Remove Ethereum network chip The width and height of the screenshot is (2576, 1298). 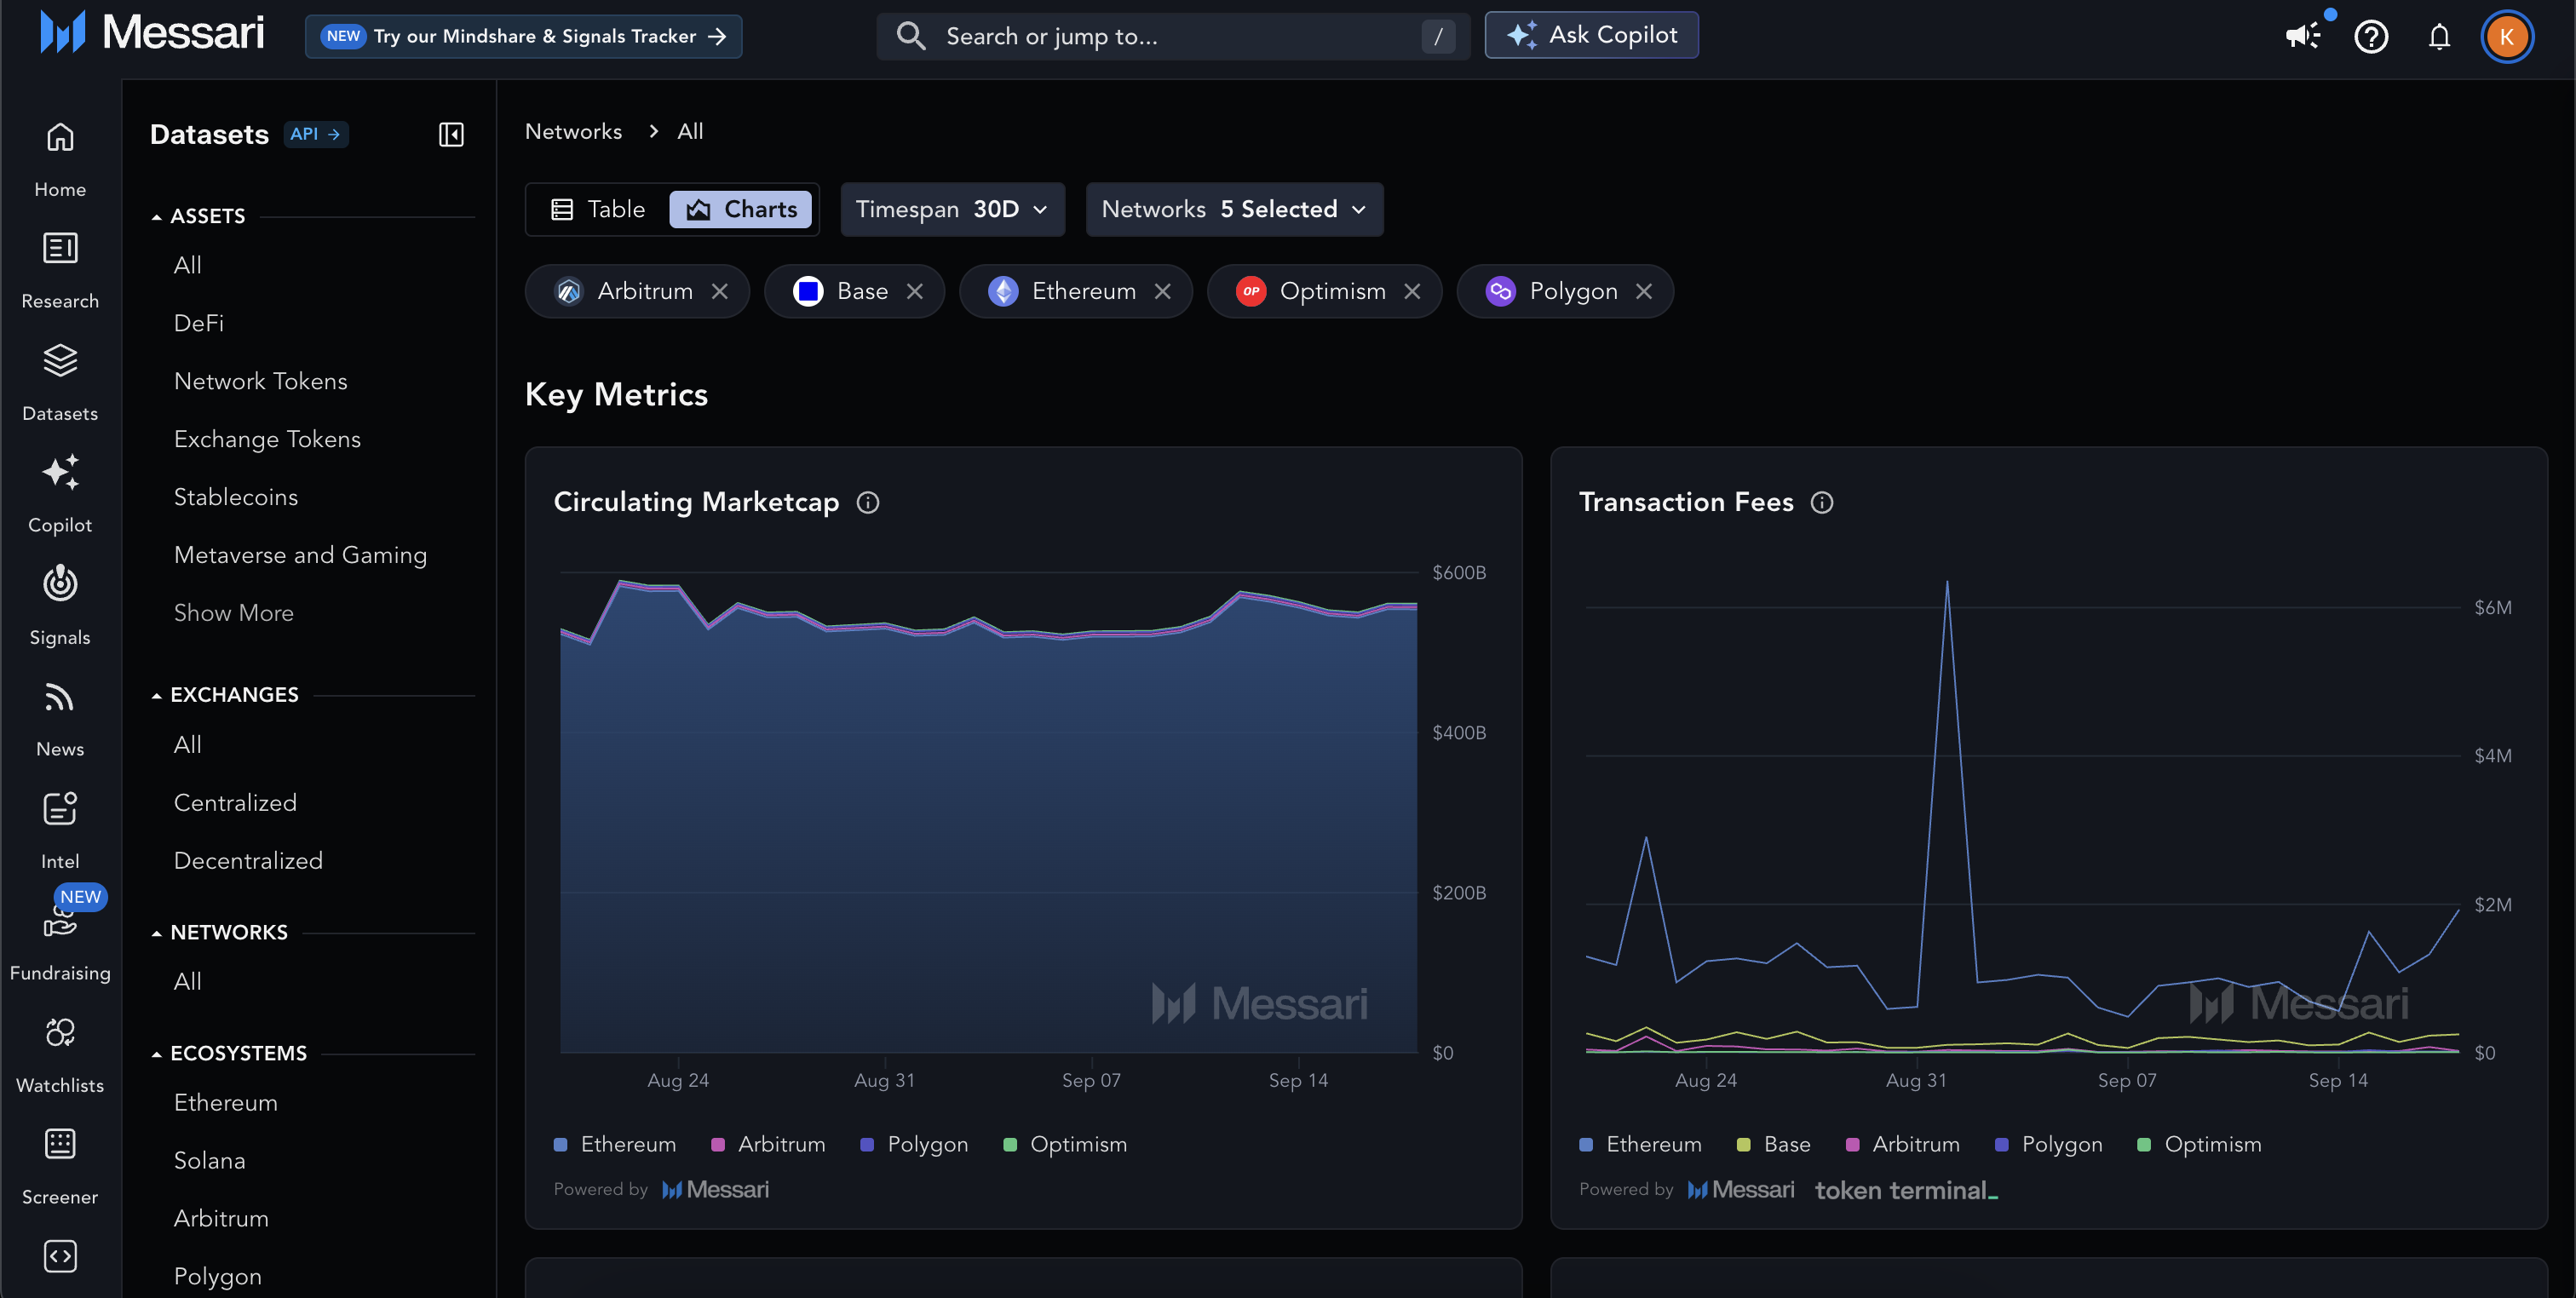click(x=1162, y=291)
